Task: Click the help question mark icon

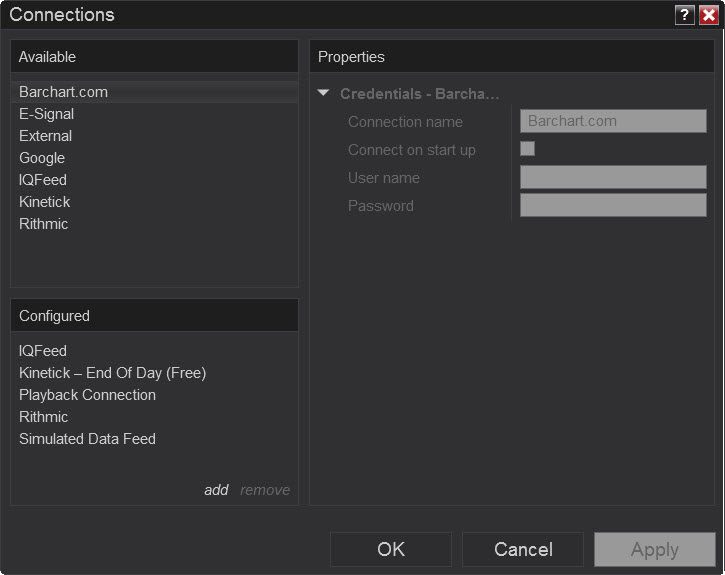Action: 685,14
